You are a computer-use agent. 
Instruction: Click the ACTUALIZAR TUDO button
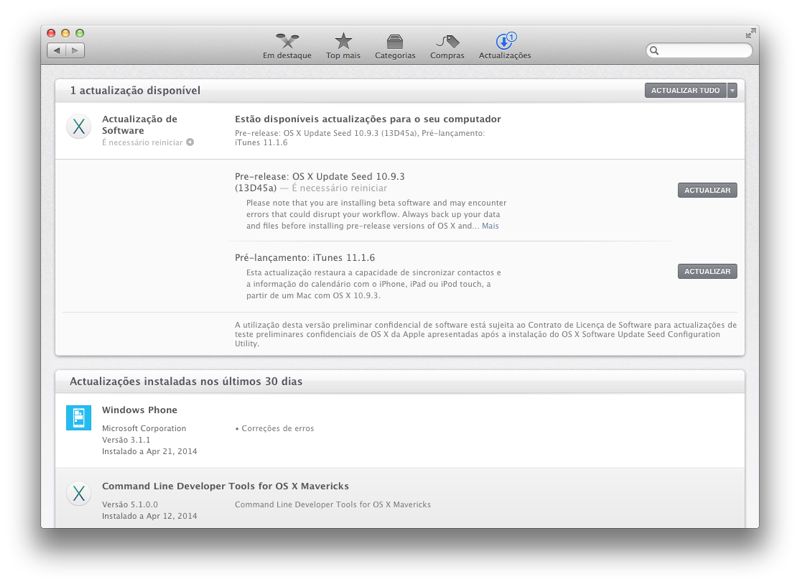point(685,90)
